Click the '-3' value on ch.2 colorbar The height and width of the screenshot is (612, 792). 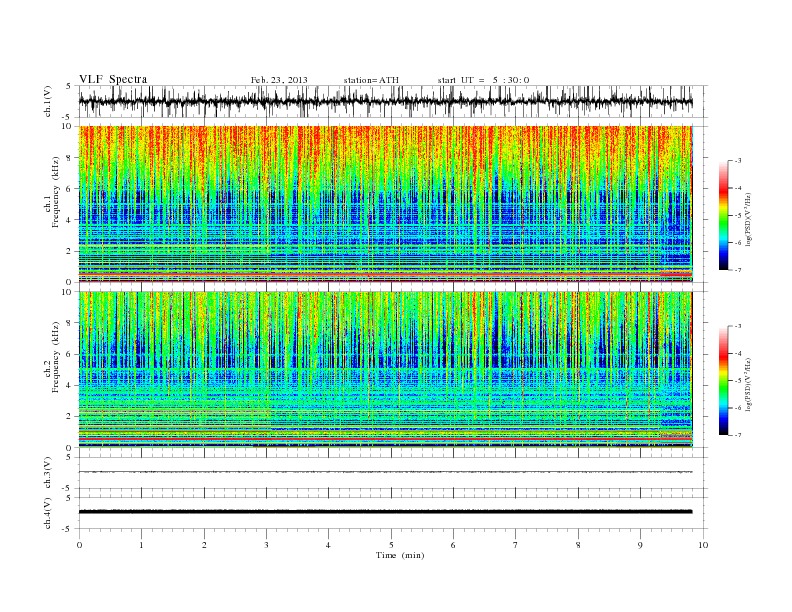(x=738, y=326)
